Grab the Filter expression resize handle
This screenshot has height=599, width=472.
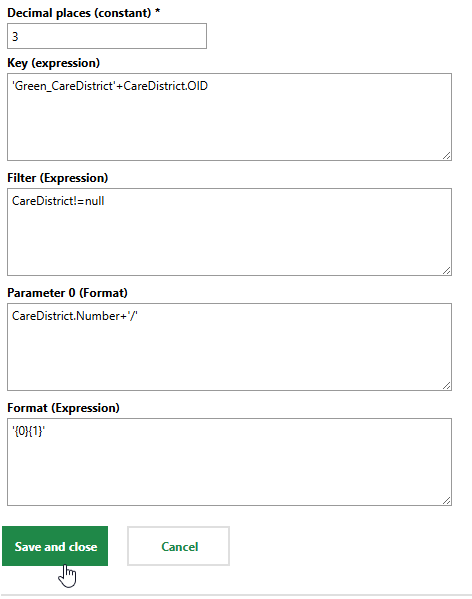pyautogui.click(x=447, y=271)
